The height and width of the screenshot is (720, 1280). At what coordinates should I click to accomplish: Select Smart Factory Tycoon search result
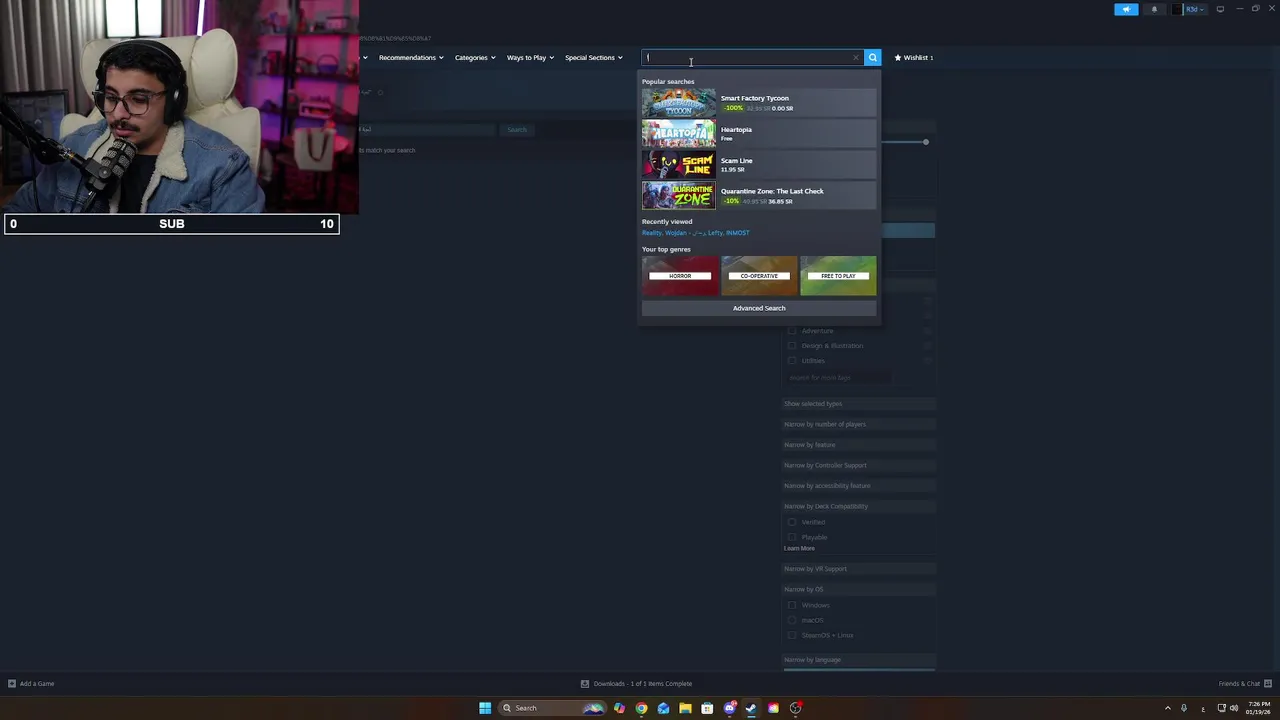tap(759, 103)
